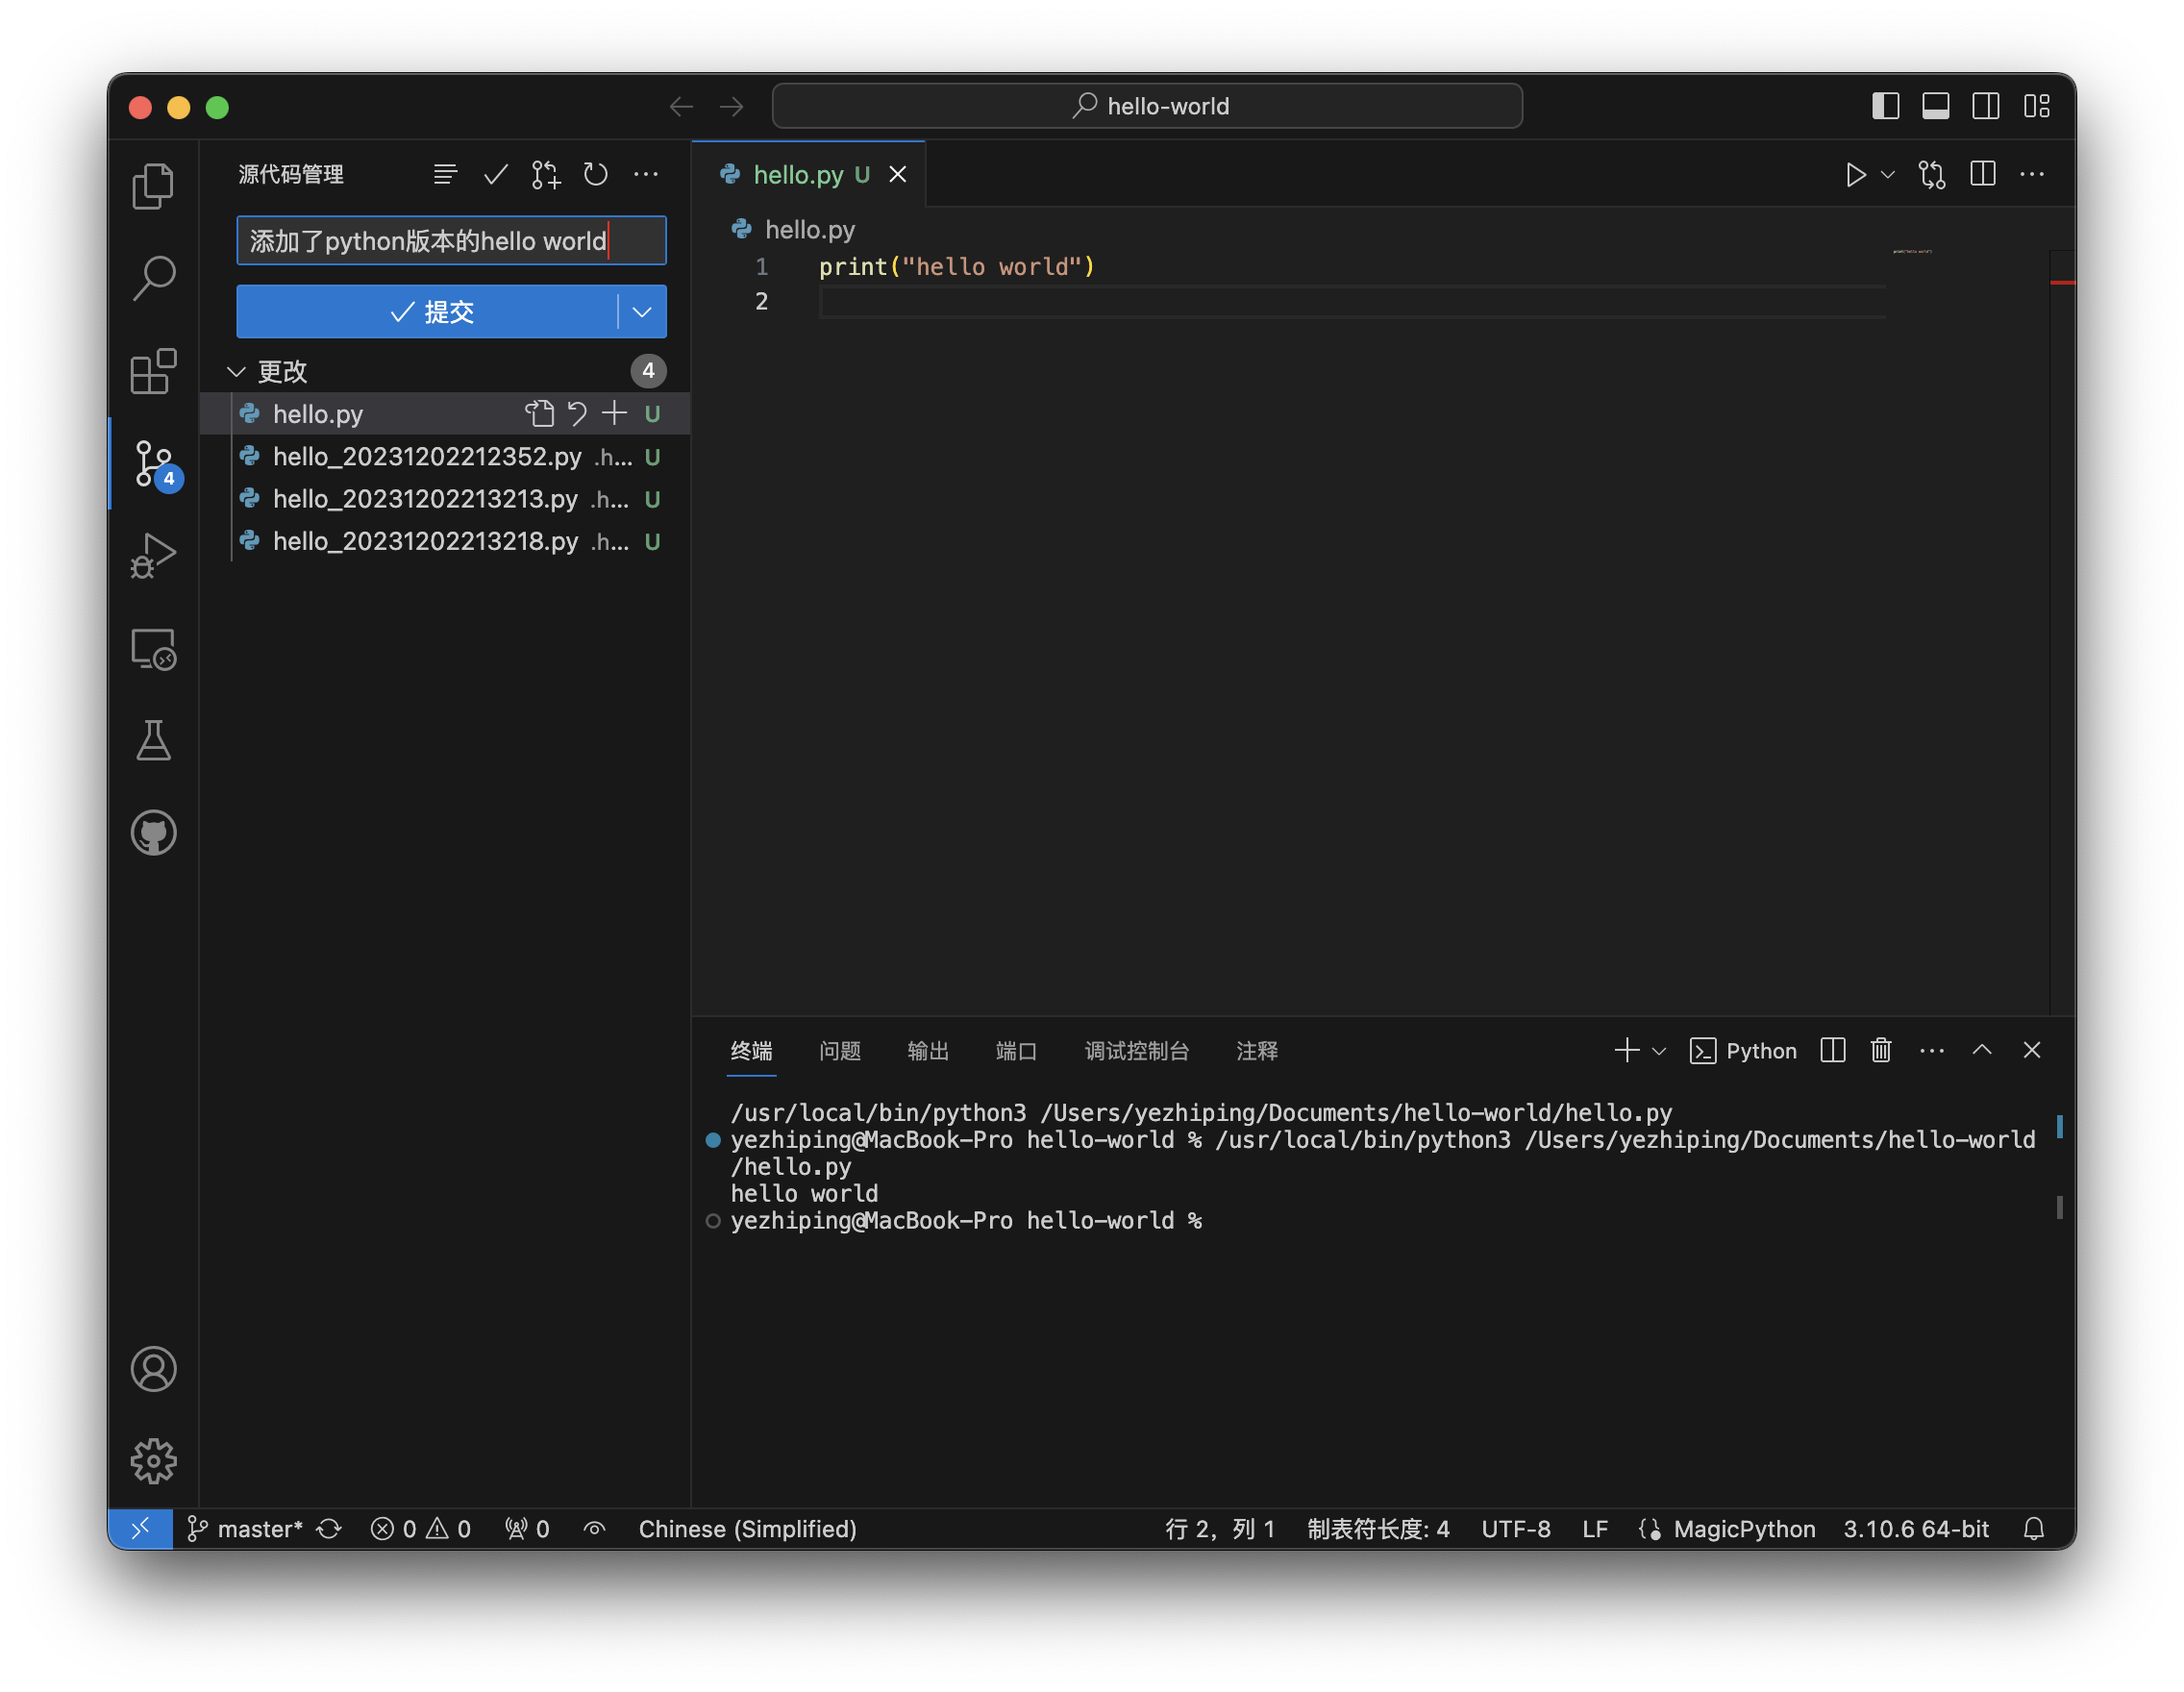2184x1692 pixels.
Task: Select hello_20231202213213.py in changes list
Action: pyautogui.click(x=445, y=499)
